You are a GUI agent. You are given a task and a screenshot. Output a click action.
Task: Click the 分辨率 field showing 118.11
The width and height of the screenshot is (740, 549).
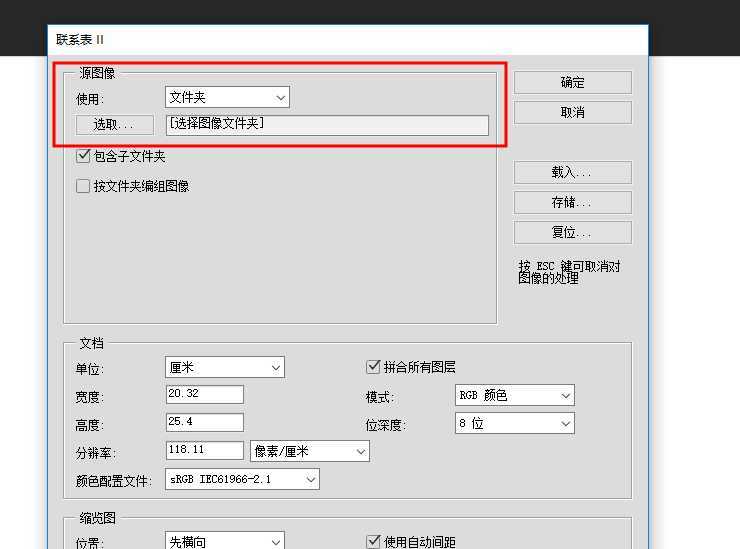click(204, 450)
